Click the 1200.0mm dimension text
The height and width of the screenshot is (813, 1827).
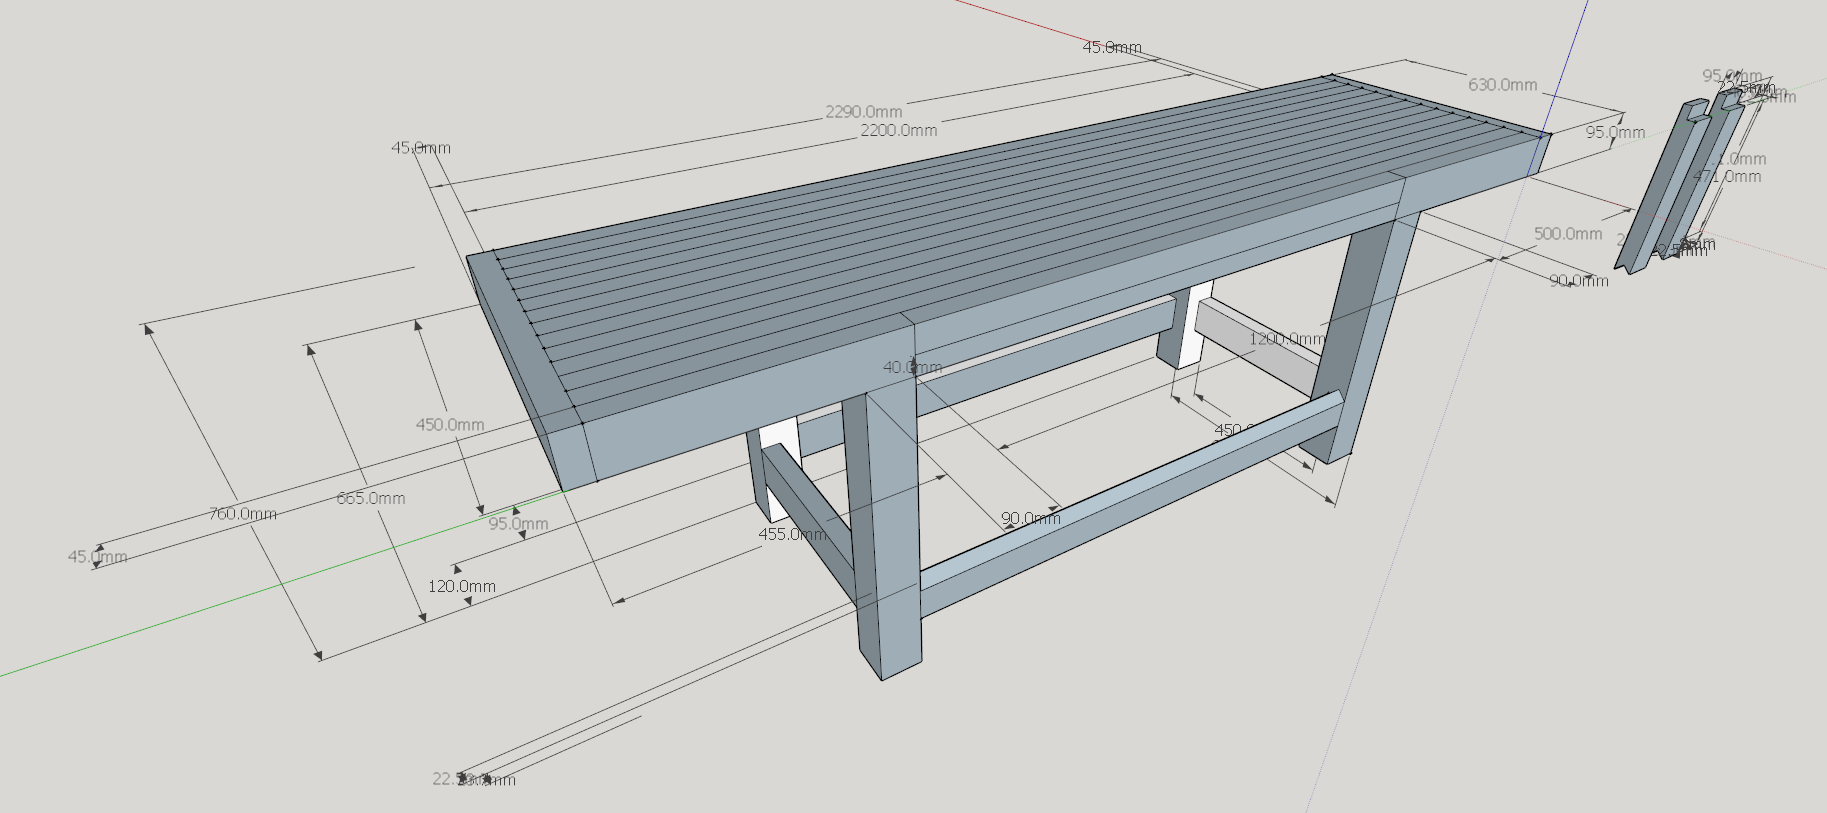[x=1287, y=339]
